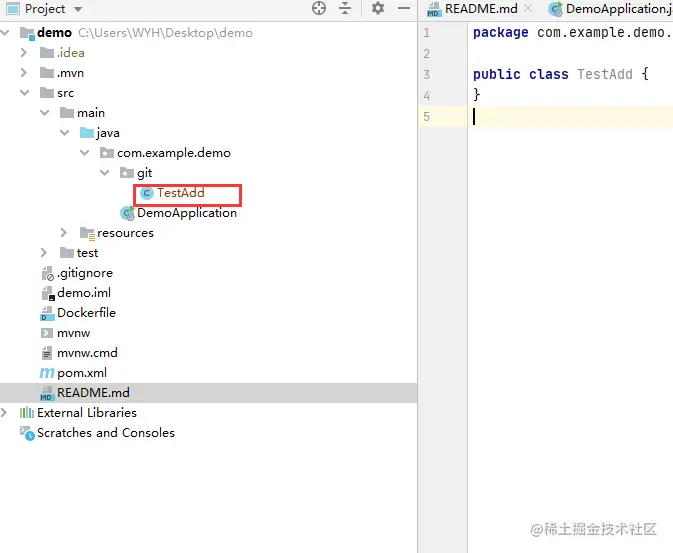Screen dimensions: 673x553
Task: Click the project path C:\Users\WYH\Desktop\demo
Action: point(165,33)
